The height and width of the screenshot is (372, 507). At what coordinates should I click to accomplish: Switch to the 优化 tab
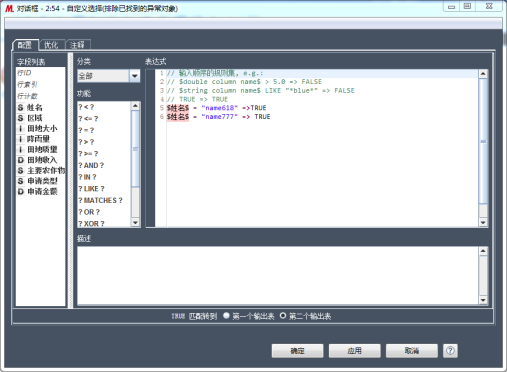[x=51, y=45]
